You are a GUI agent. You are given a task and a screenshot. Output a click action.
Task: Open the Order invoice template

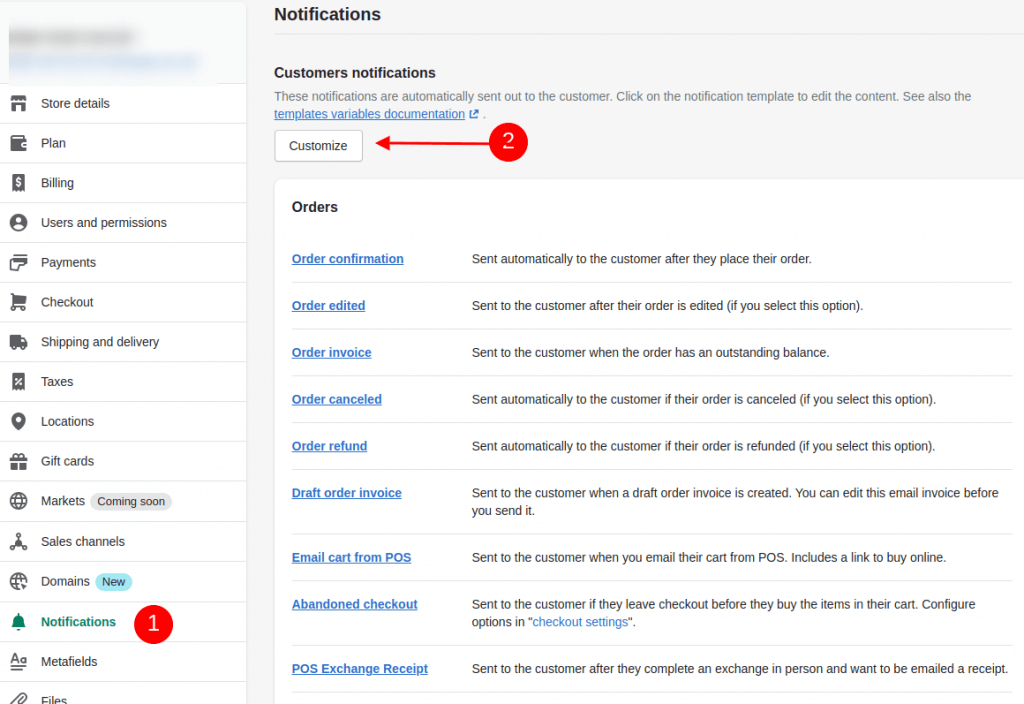pyautogui.click(x=331, y=353)
